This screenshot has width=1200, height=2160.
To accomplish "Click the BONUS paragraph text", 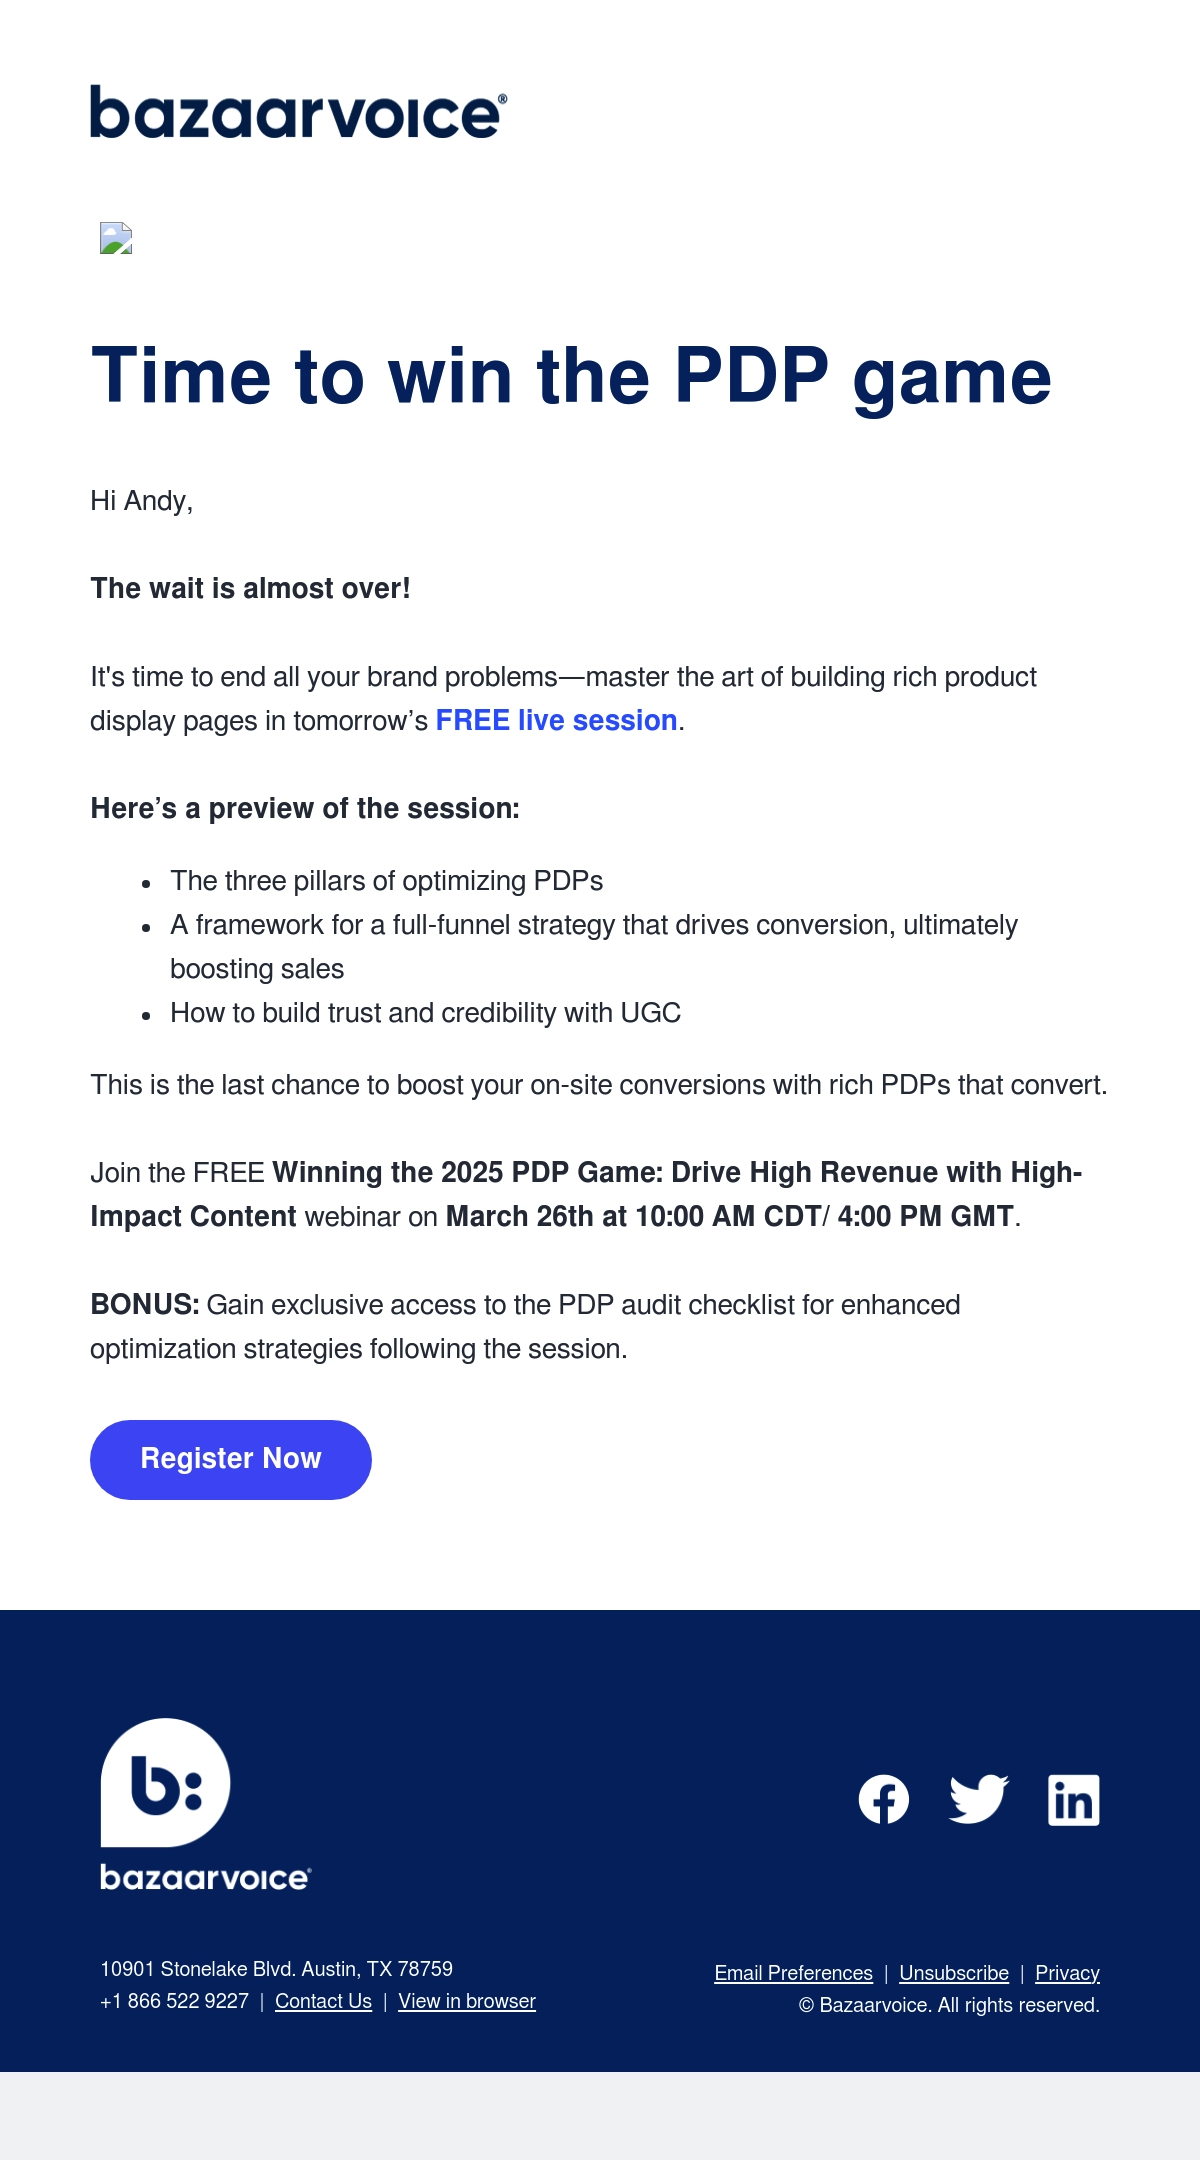I will (525, 1327).
